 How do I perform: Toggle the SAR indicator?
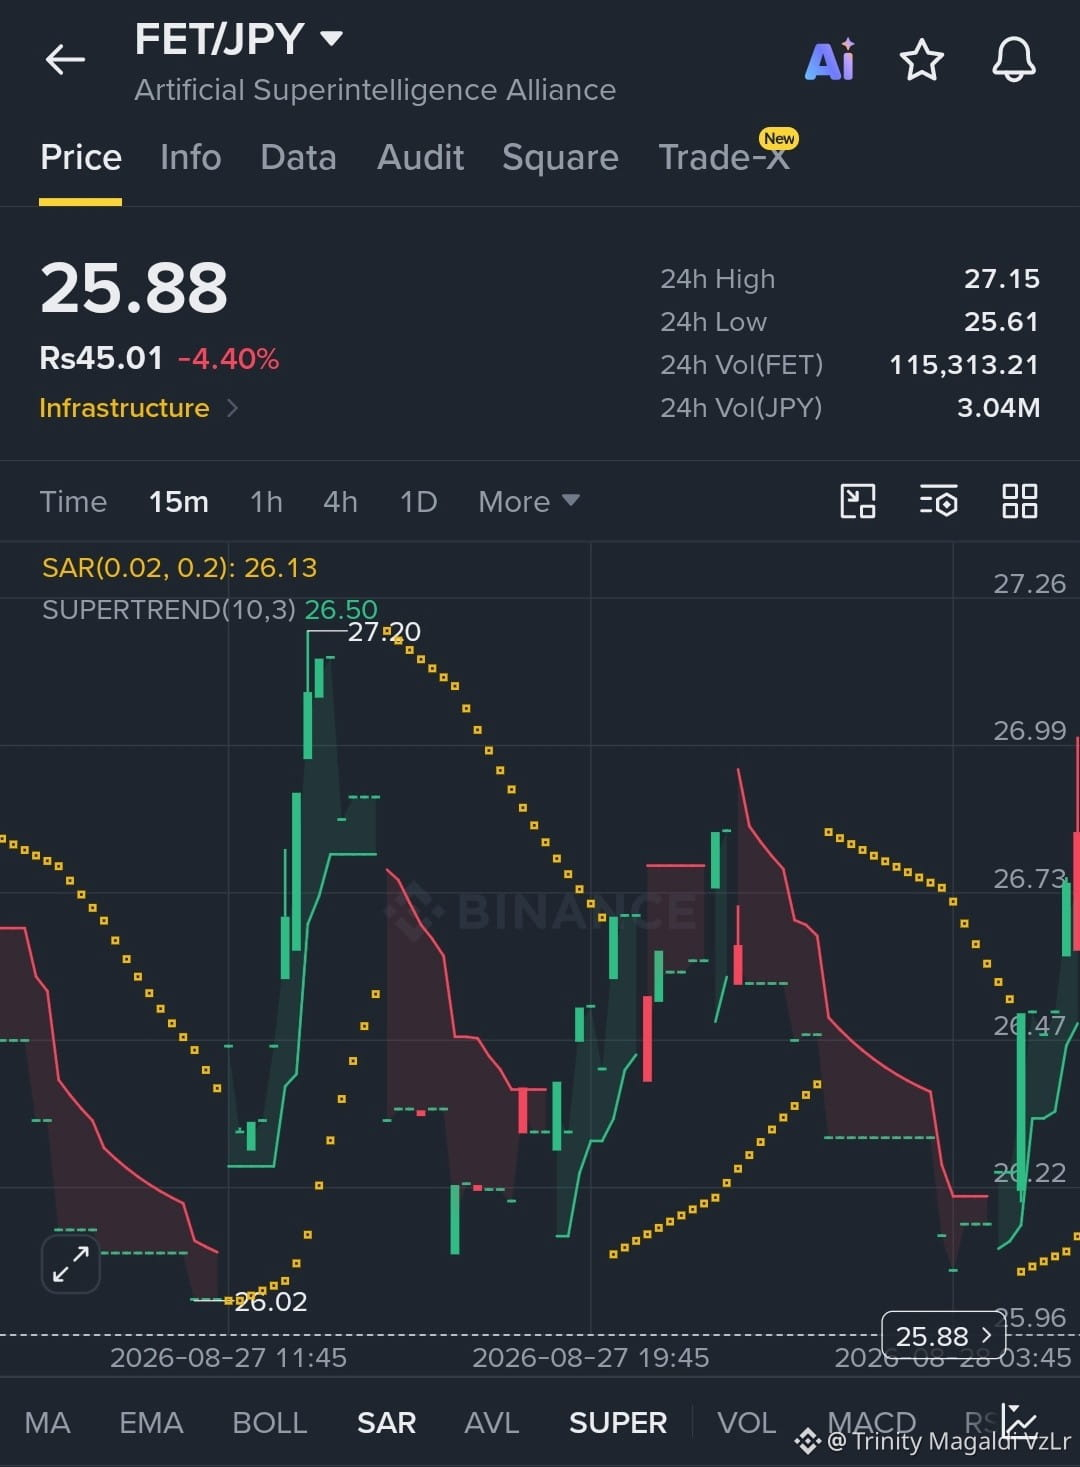386,1422
